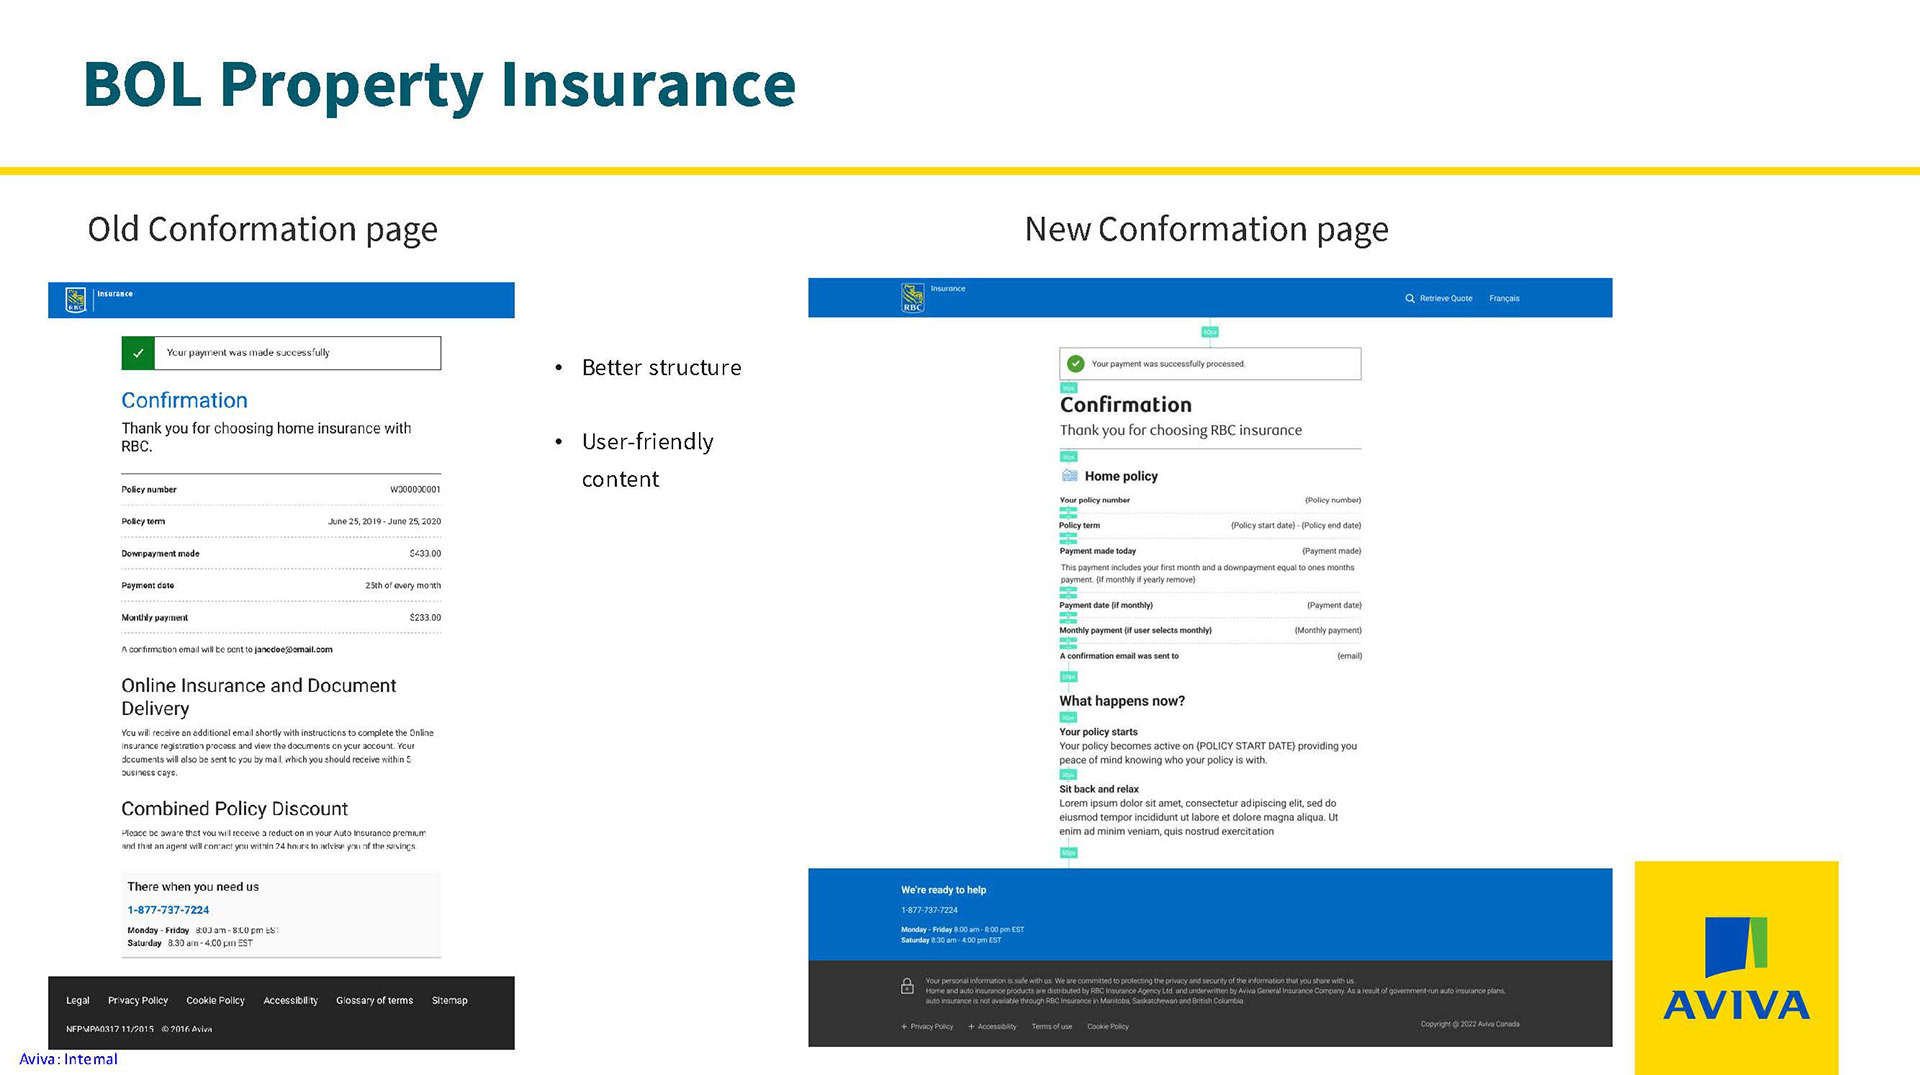Click the BOL Property Insurance slide title
This screenshot has height=1075, width=1920.
coord(439,86)
